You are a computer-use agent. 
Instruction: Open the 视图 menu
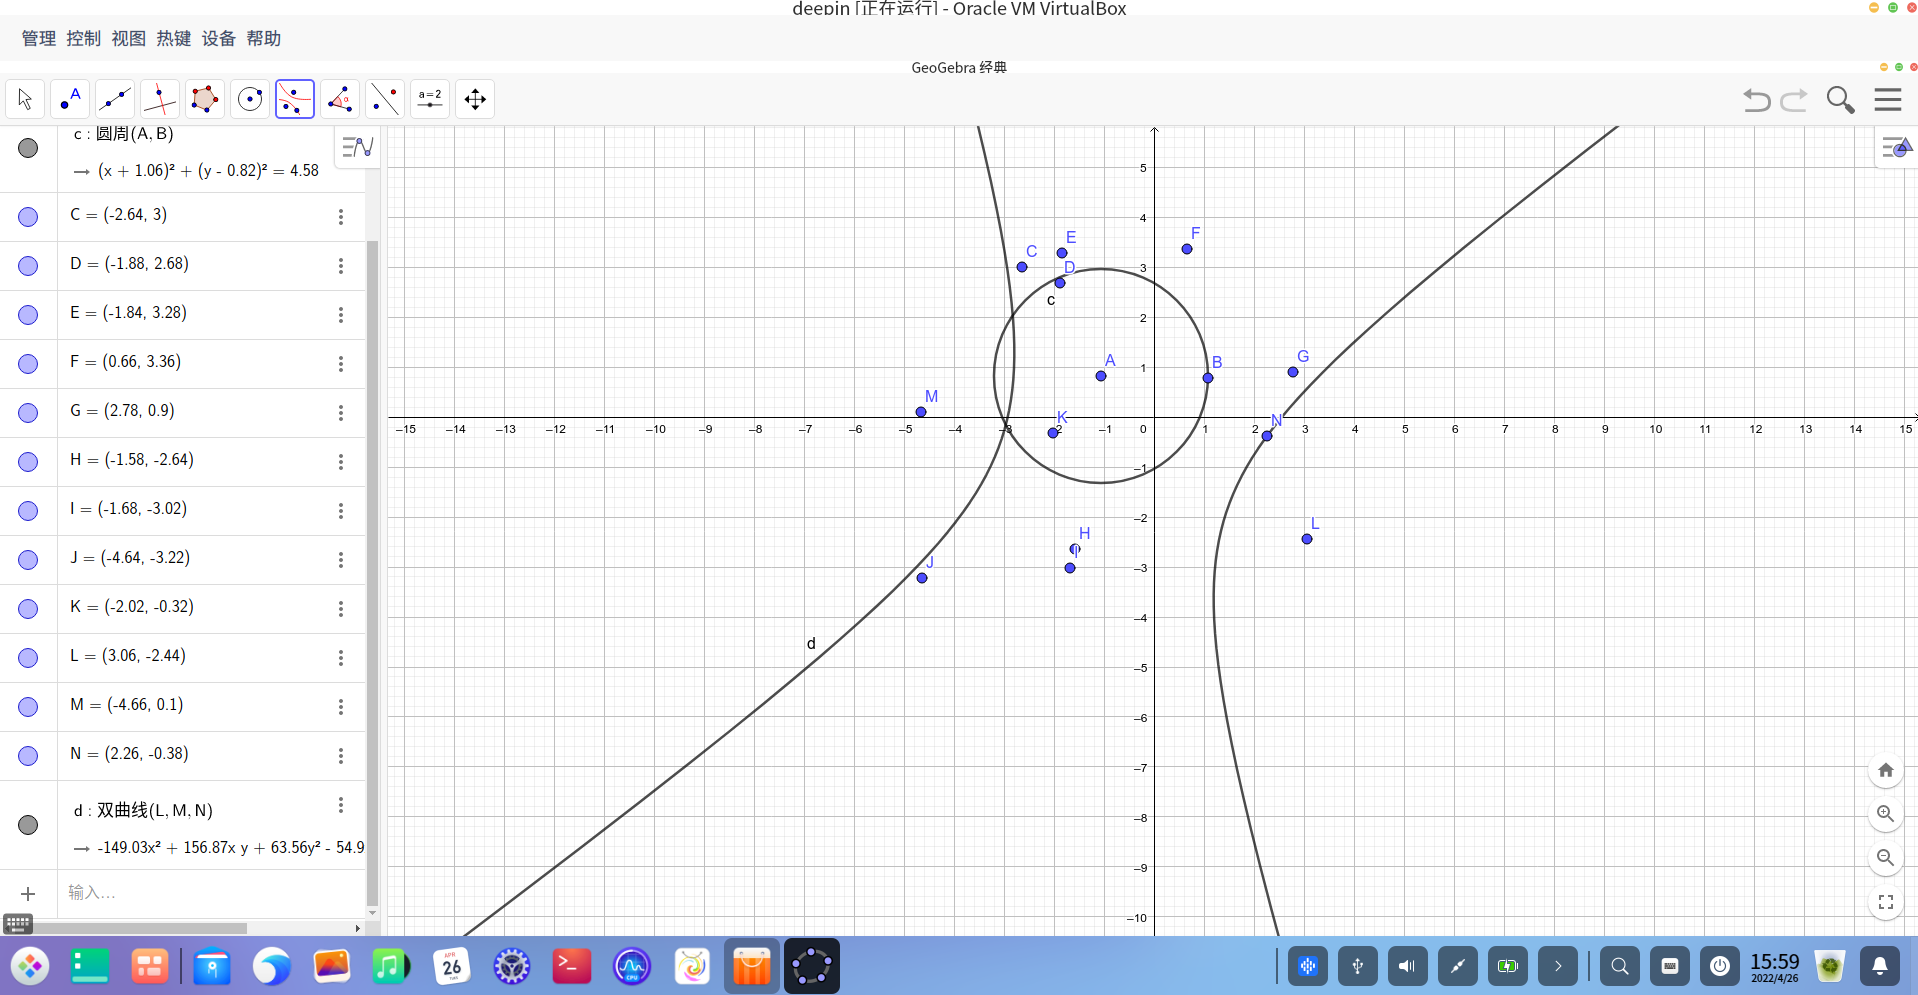[x=129, y=39]
